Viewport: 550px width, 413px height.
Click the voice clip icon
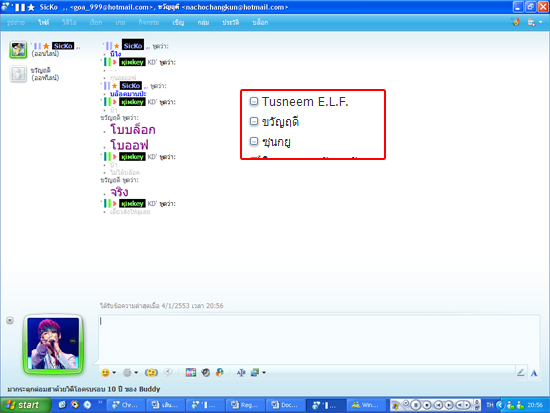[169, 372]
